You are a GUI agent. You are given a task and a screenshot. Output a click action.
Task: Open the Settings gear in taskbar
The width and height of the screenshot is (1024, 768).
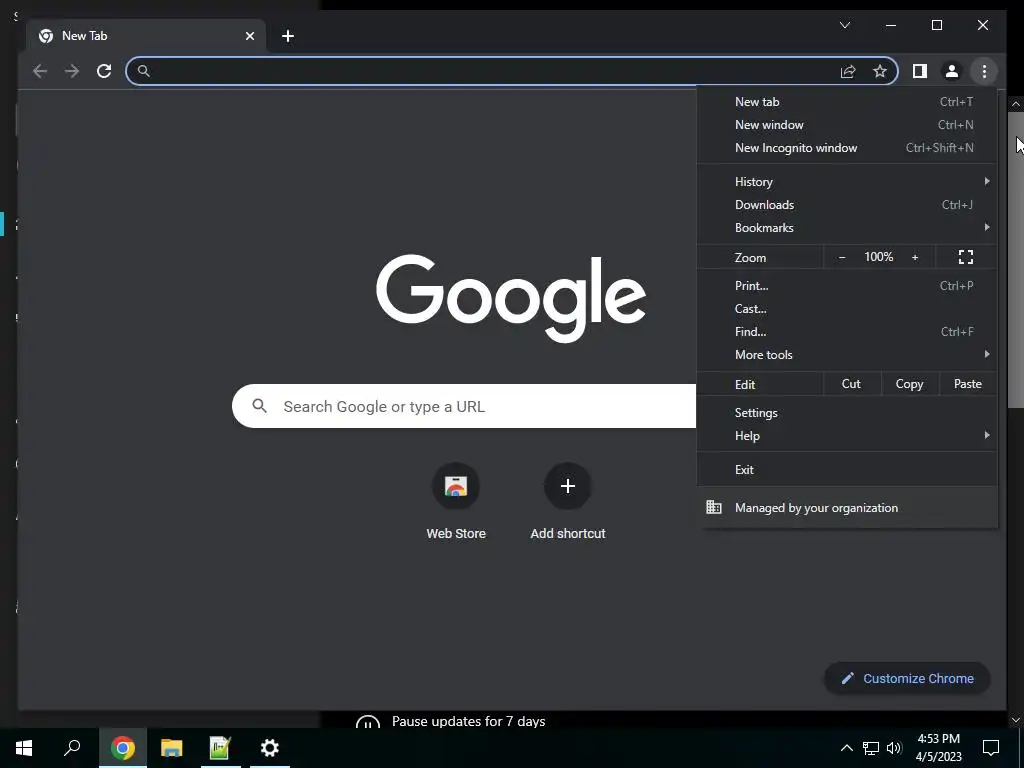[x=270, y=748]
